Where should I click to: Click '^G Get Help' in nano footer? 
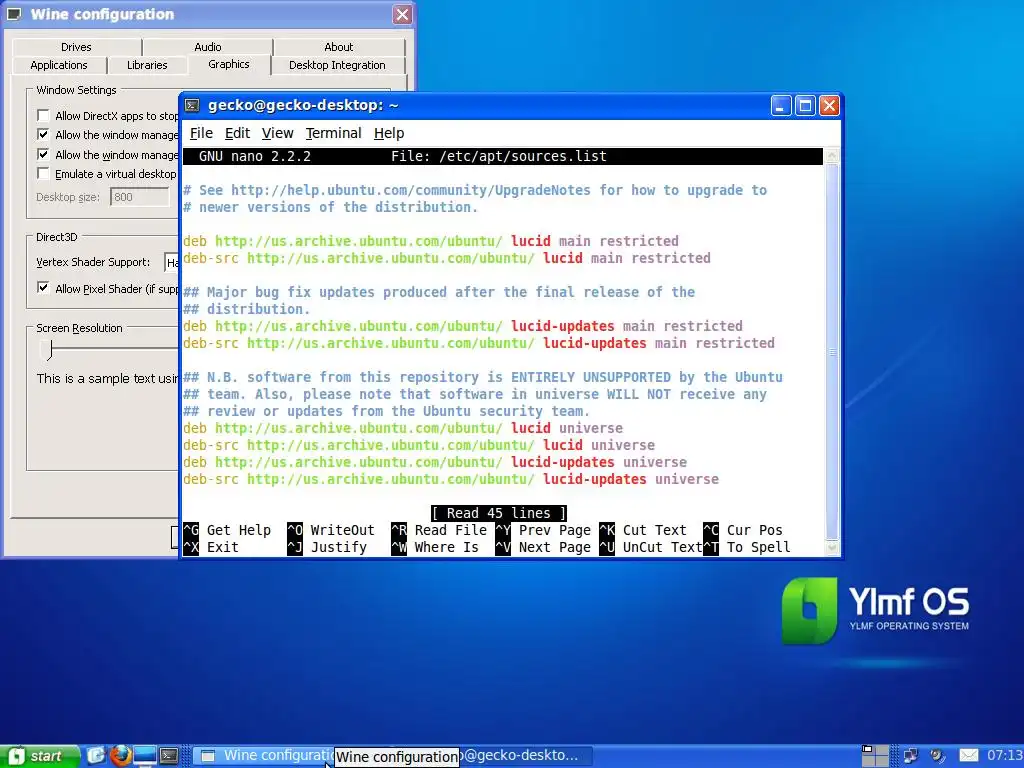pos(227,530)
